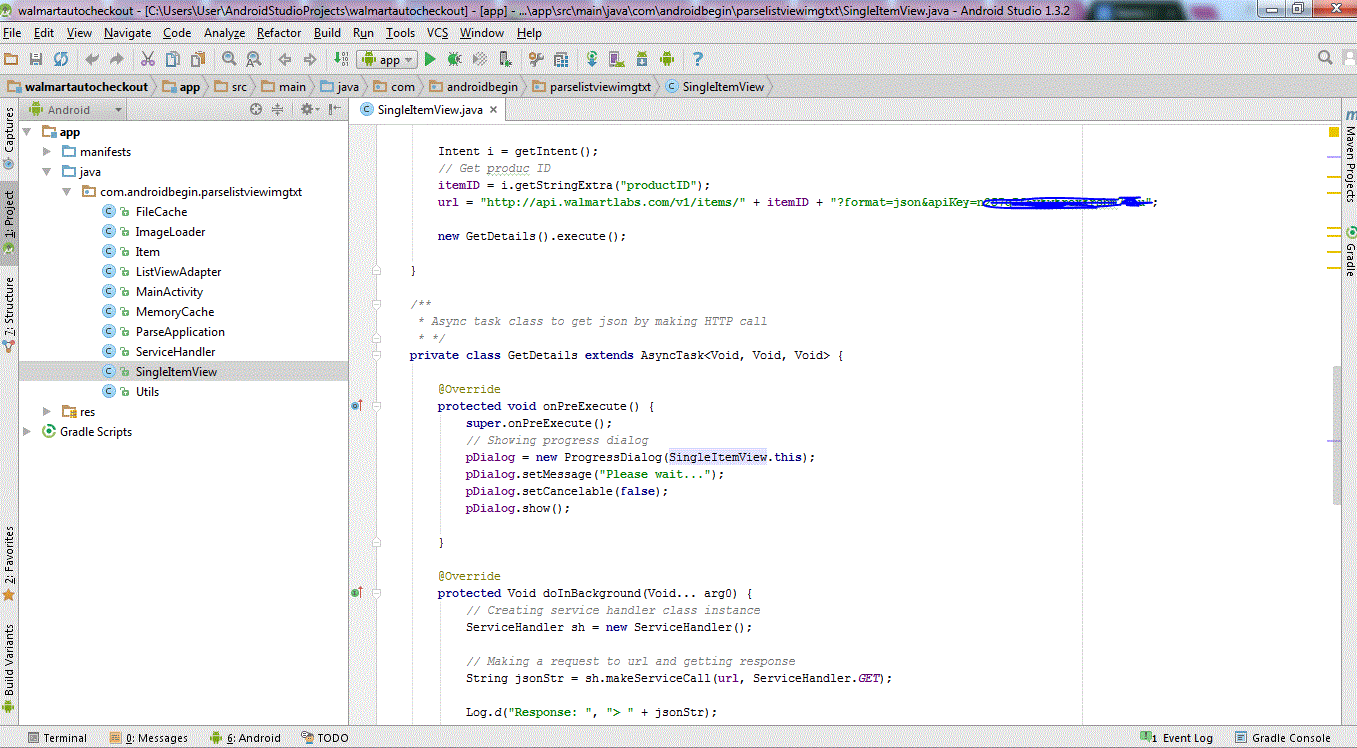Fold the GetDetails class declaration

click(x=376, y=355)
